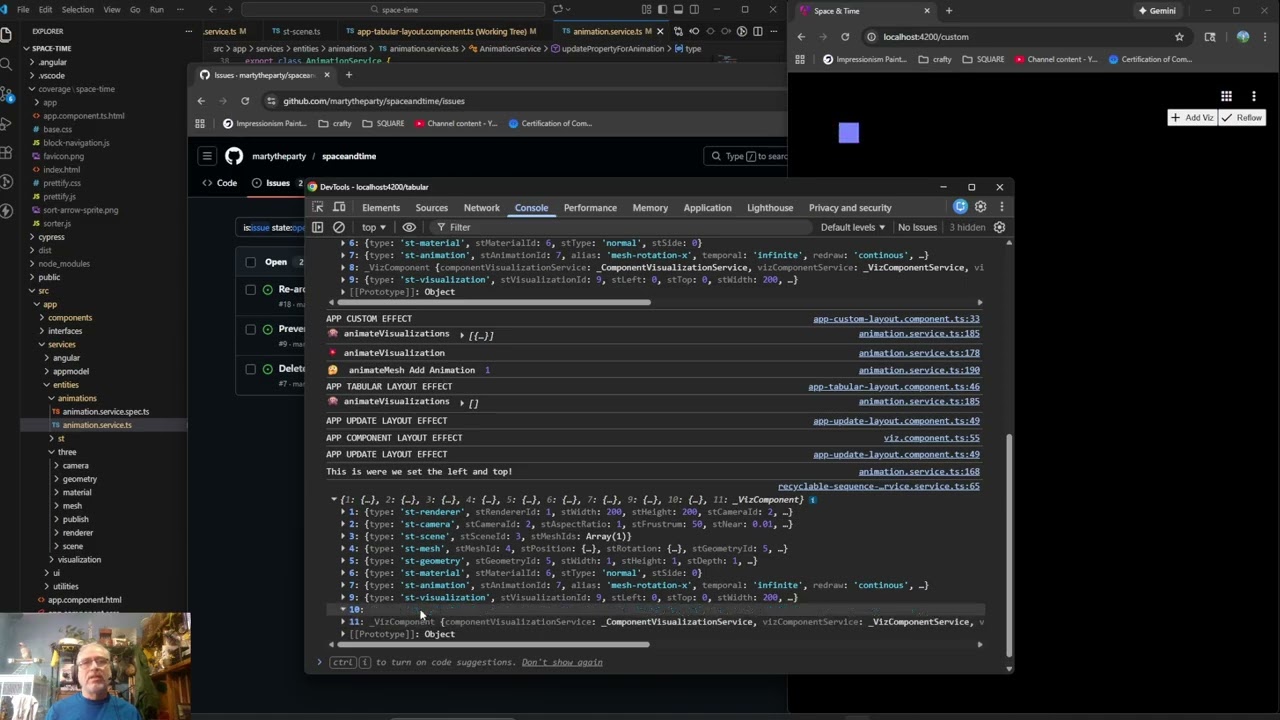Tick the checkbox for the 'Preve' issue
The image size is (1280, 720).
point(251,329)
